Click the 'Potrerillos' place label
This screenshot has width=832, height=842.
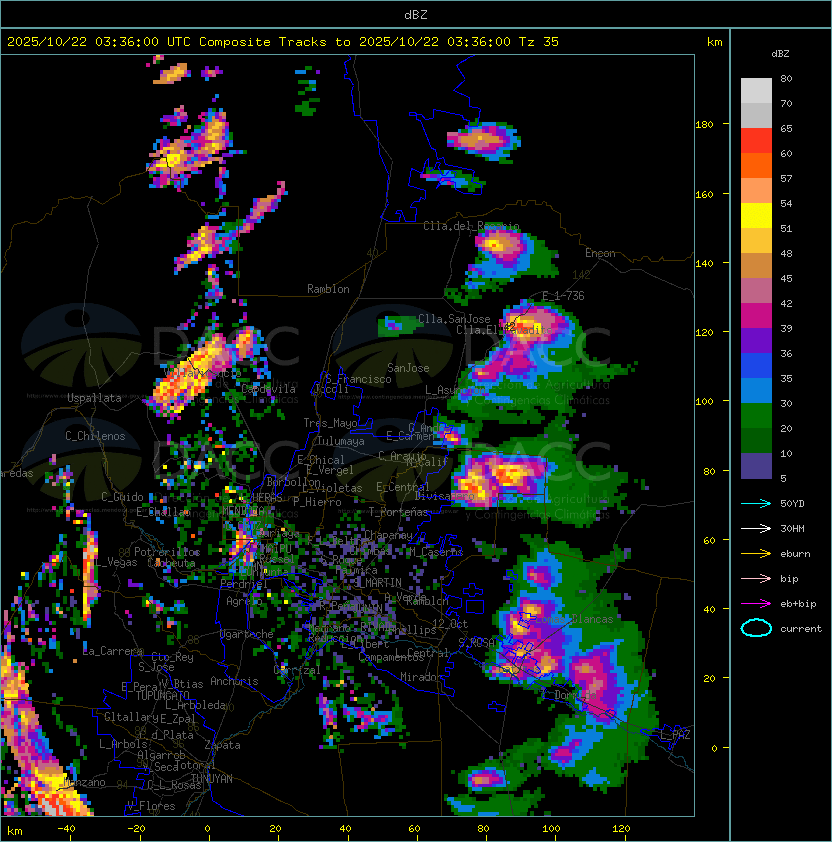tap(167, 552)
